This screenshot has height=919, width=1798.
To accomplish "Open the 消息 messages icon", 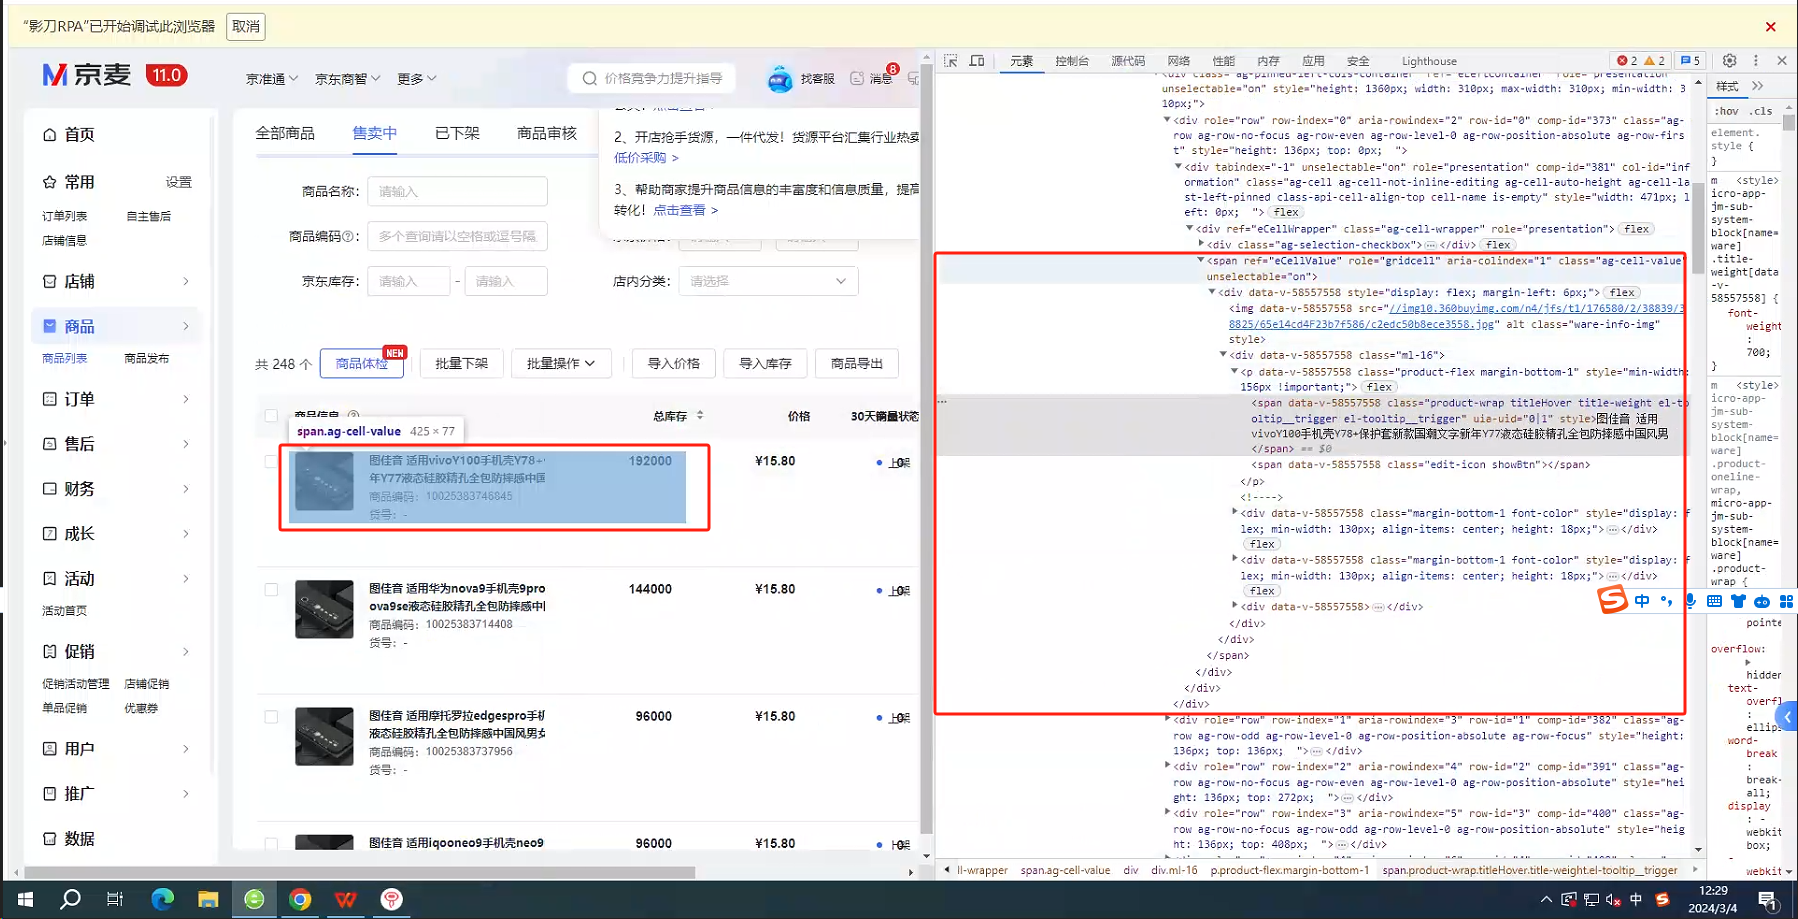I will 858,78.
